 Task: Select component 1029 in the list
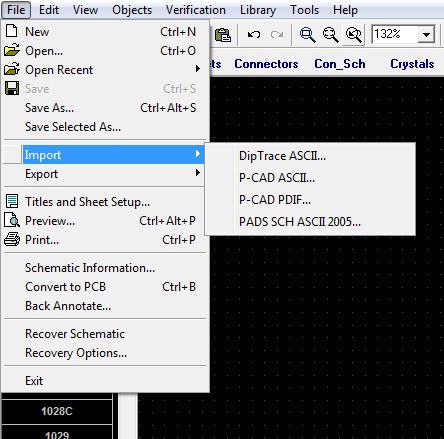(x=57, y=433)
